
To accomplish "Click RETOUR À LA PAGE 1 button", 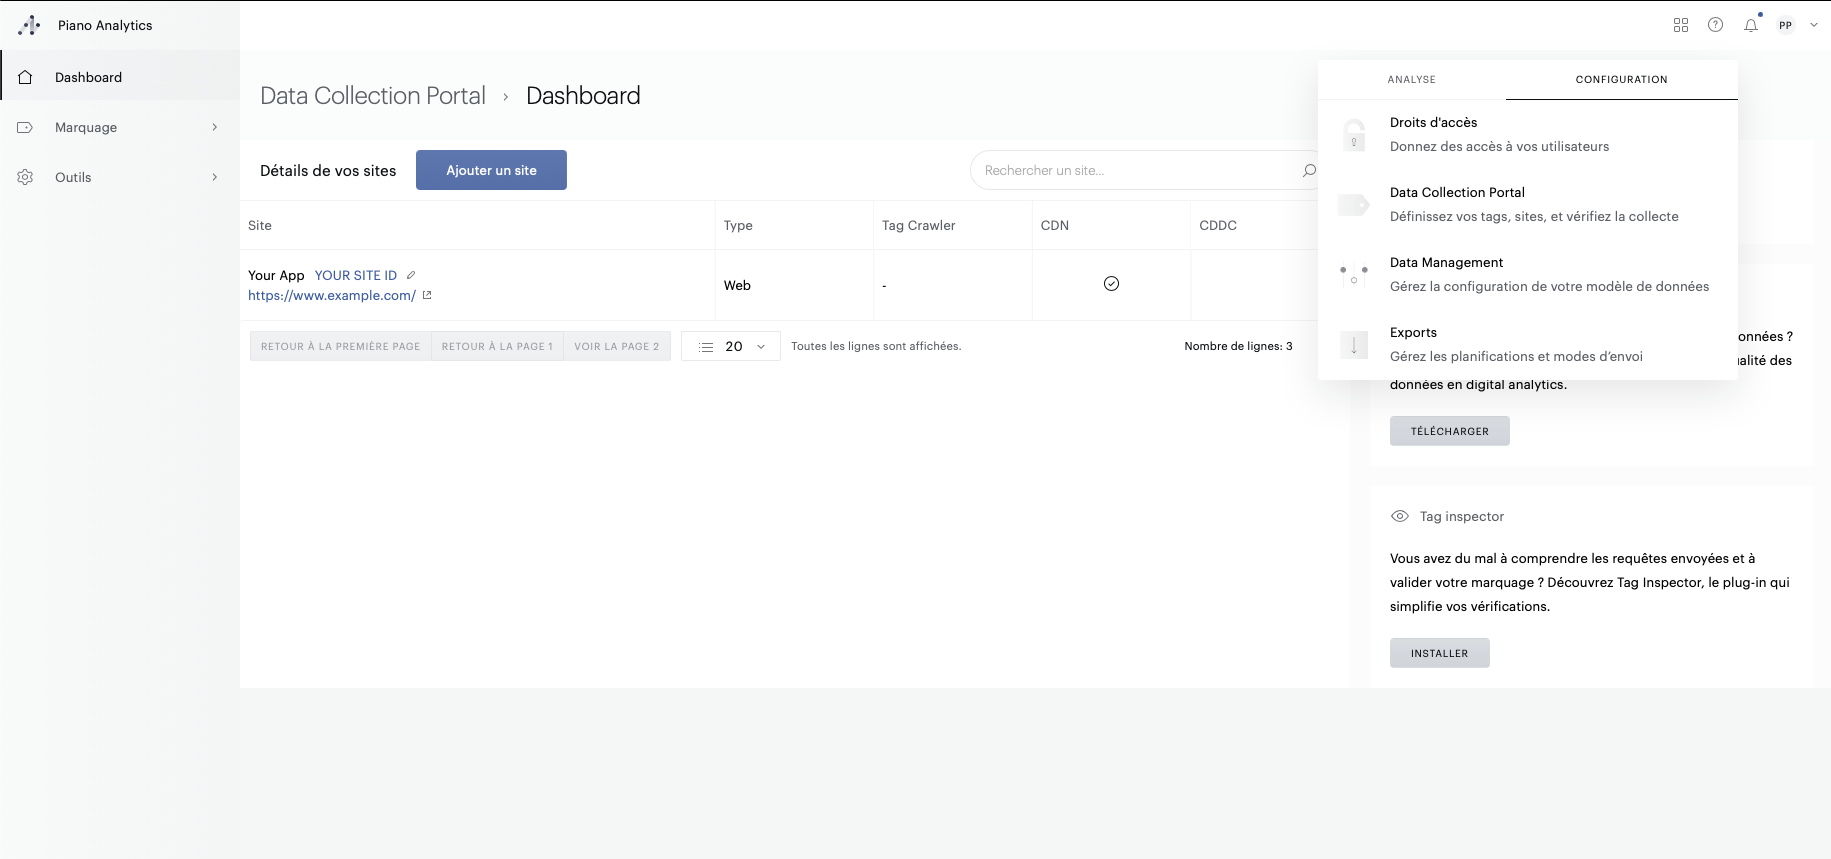I will pyautogui.click(x=497, y=346).
